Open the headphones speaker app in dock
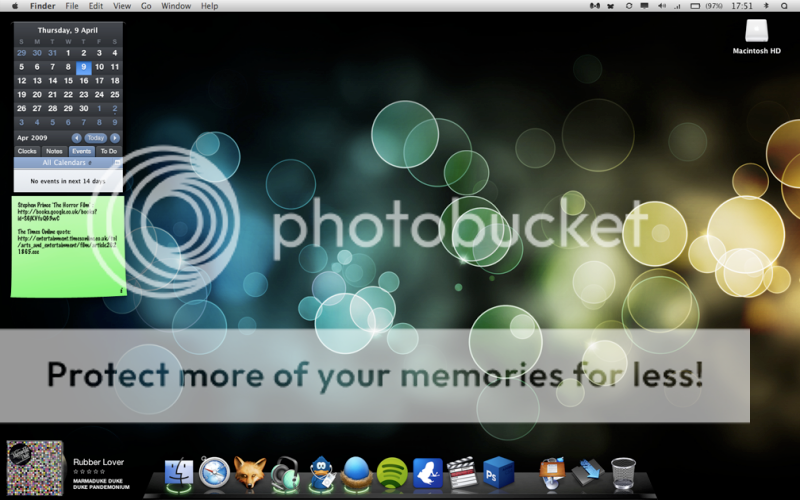The width and height of the screenshot is (800, 500). (x=285, y=473)
